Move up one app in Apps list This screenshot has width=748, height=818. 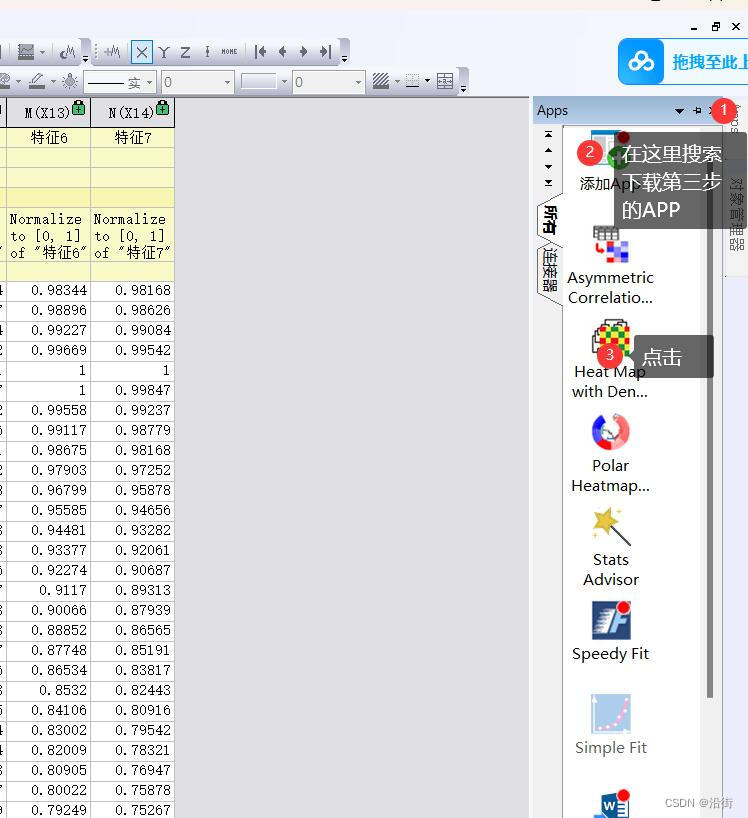(x=548, y=150)
